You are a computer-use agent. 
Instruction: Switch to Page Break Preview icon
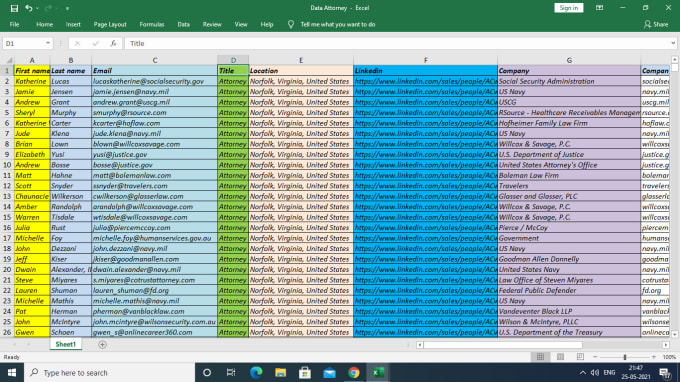click(580, 357)
